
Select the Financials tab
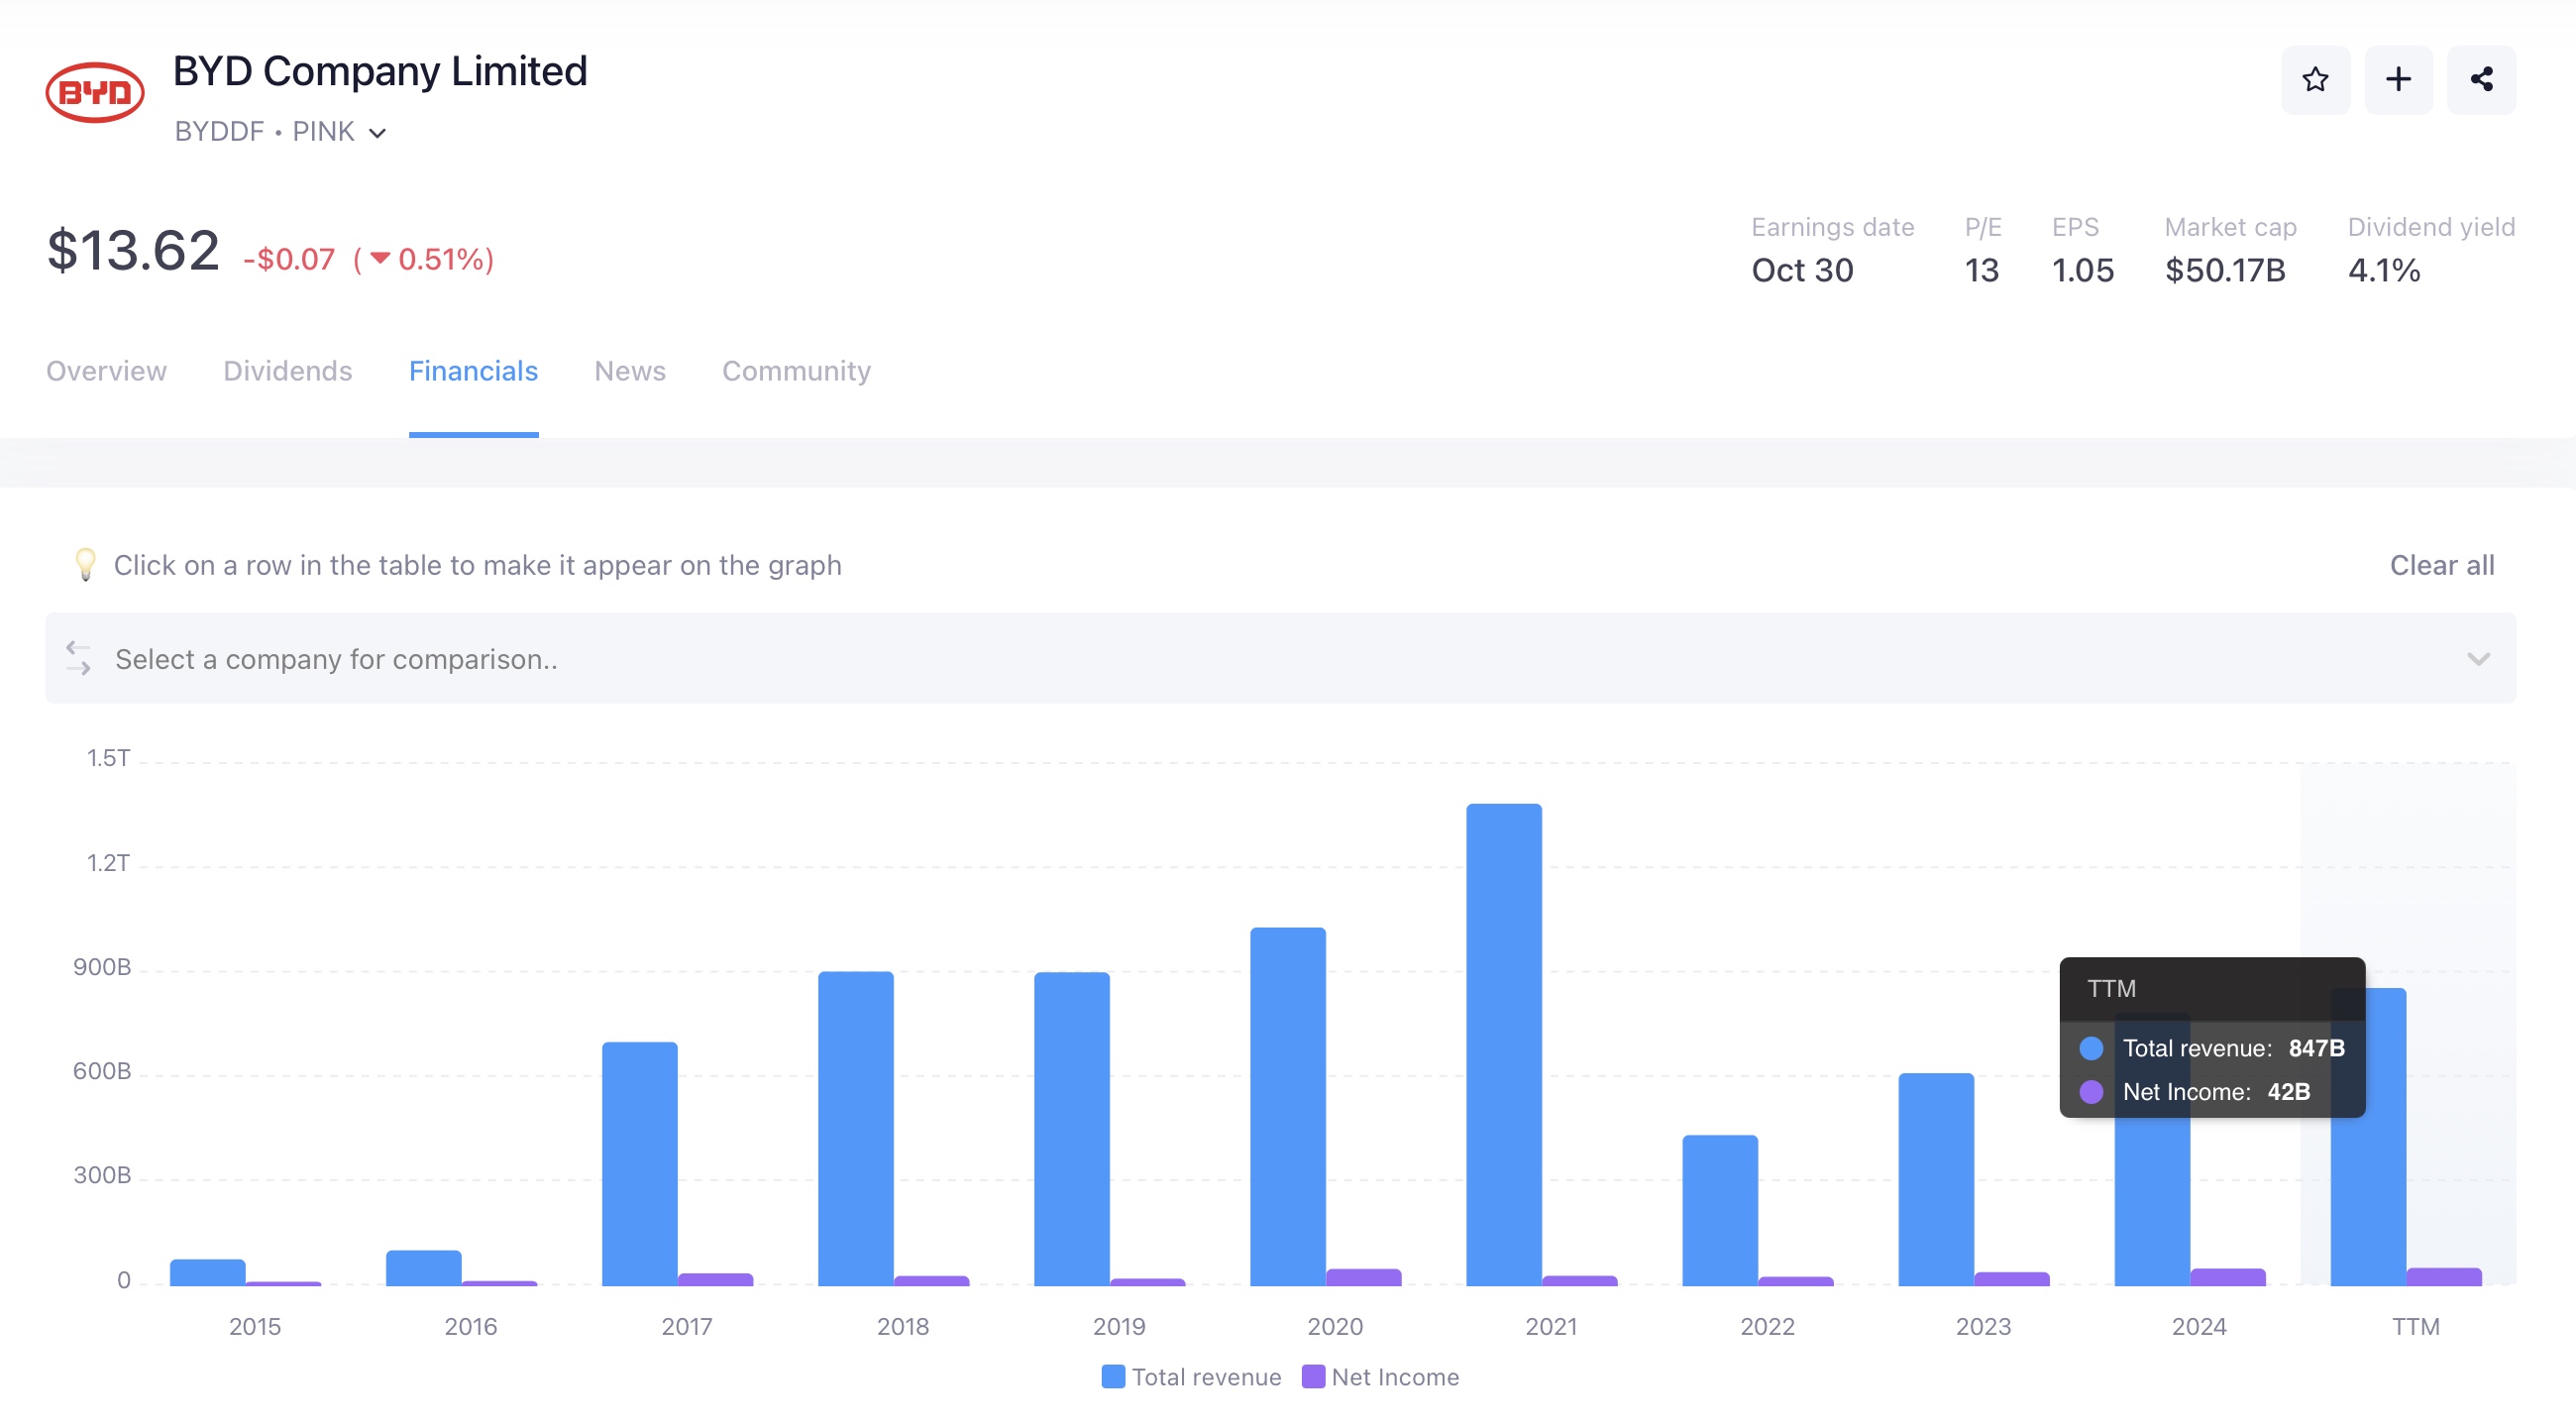[473, 371]
